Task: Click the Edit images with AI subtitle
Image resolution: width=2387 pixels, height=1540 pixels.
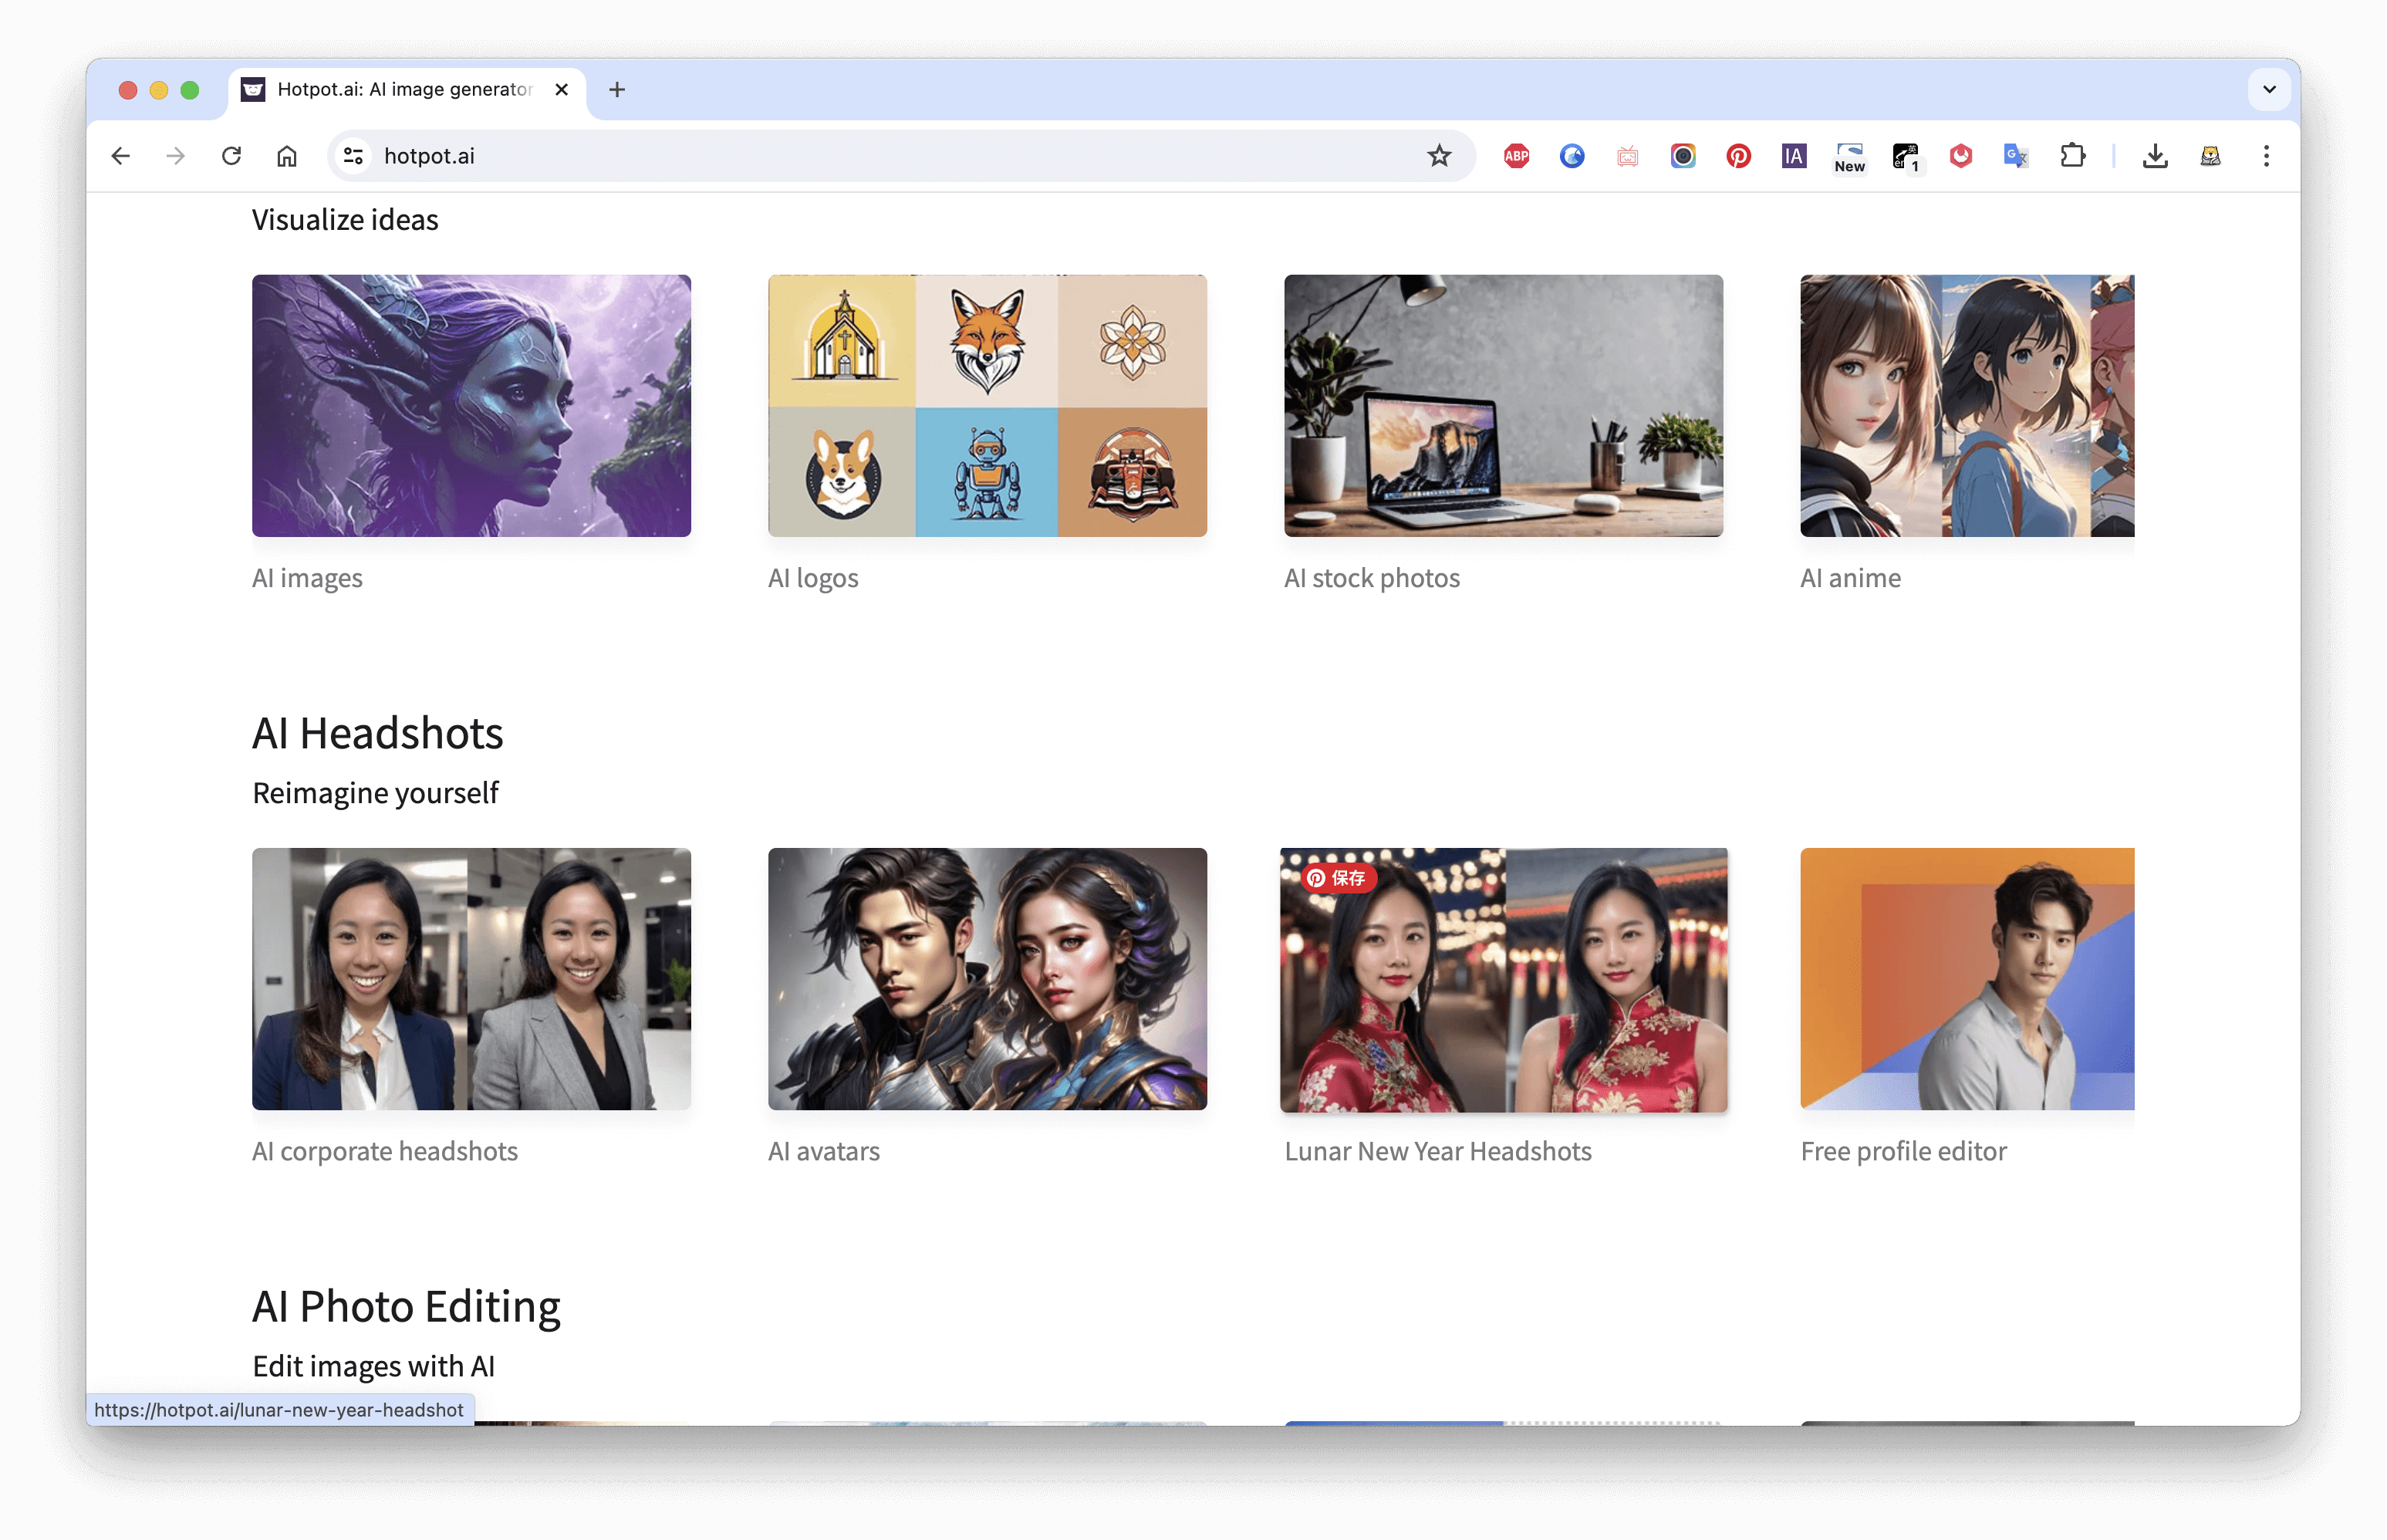Action: (x=373, y=1366)
